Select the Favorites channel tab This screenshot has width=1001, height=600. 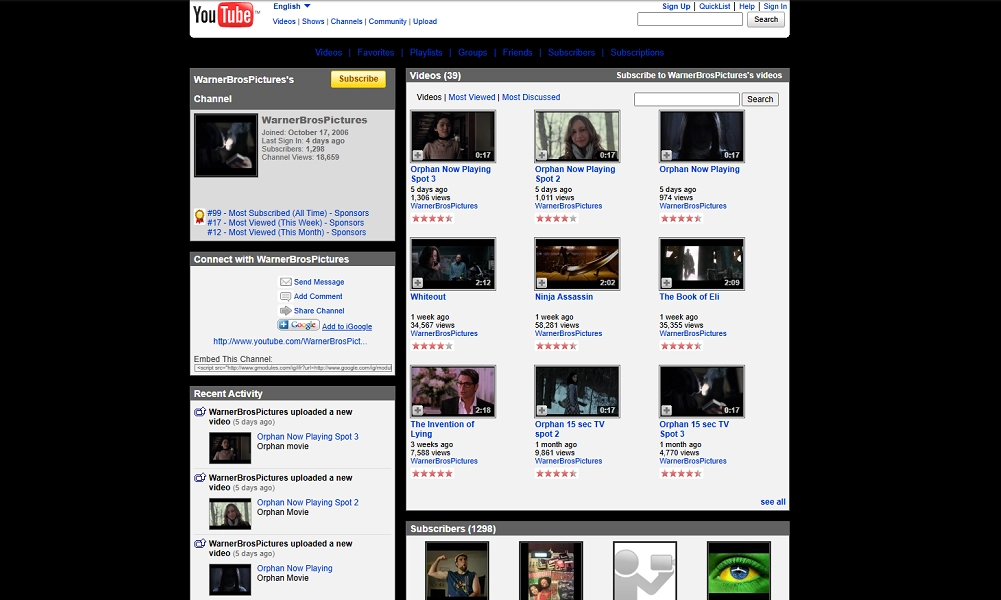(x=375, y=52)
